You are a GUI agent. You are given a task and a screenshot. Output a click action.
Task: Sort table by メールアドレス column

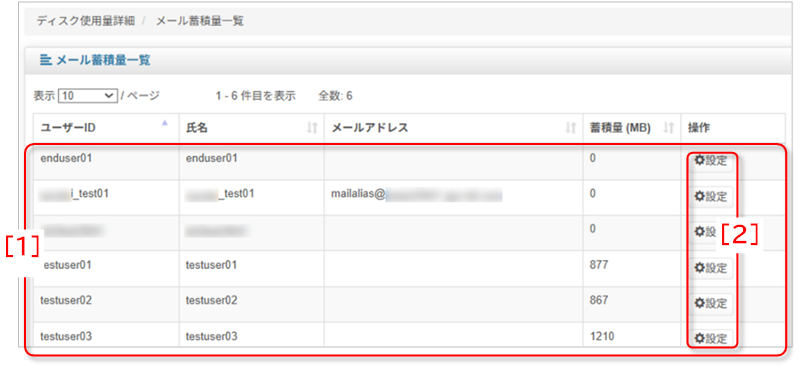[453, 128]
